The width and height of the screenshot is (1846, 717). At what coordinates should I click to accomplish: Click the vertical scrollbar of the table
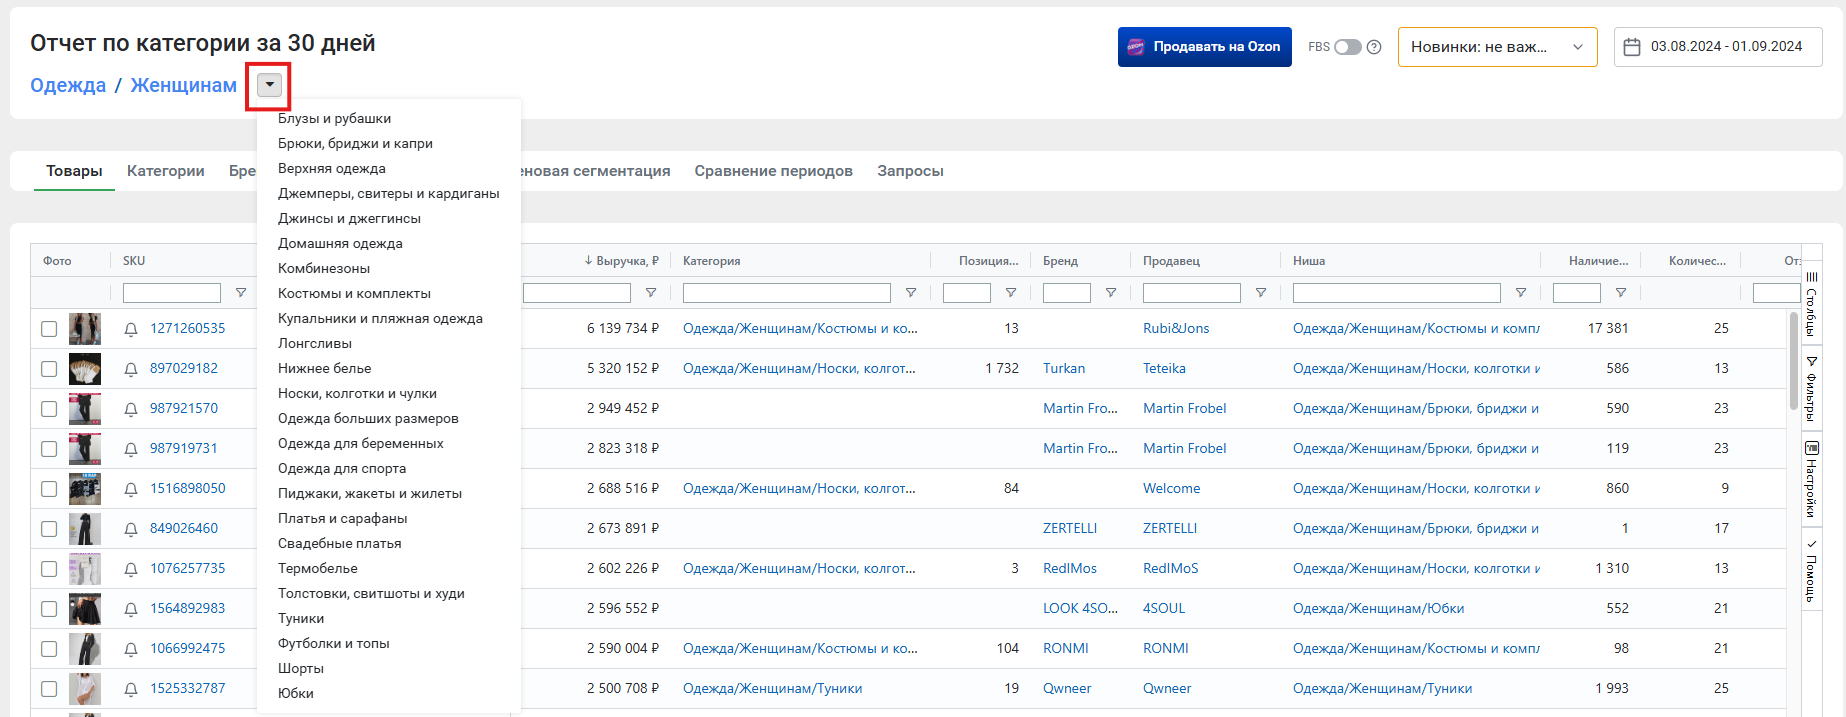coord(1794,360)
